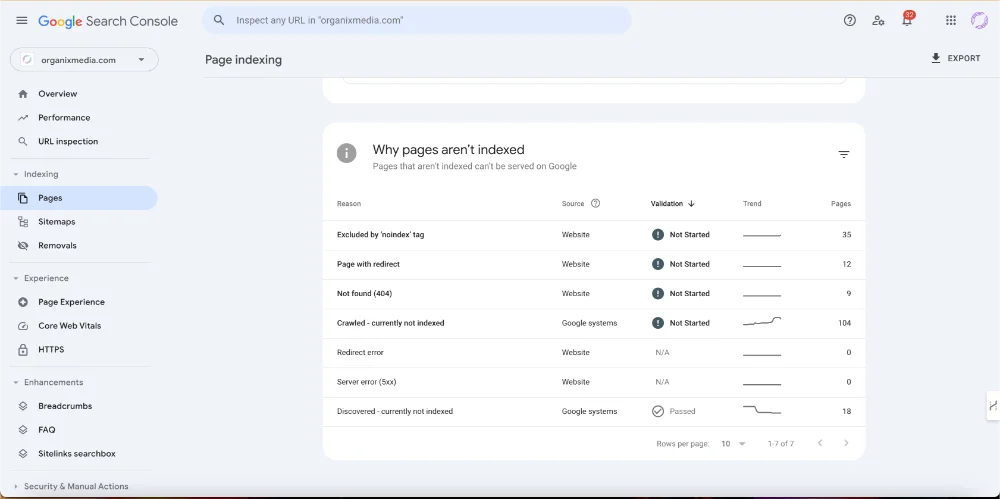Screen dimensions: 1000x499
Task: Click the info icon beside Why pages aren't indexed
Action: 346,153
